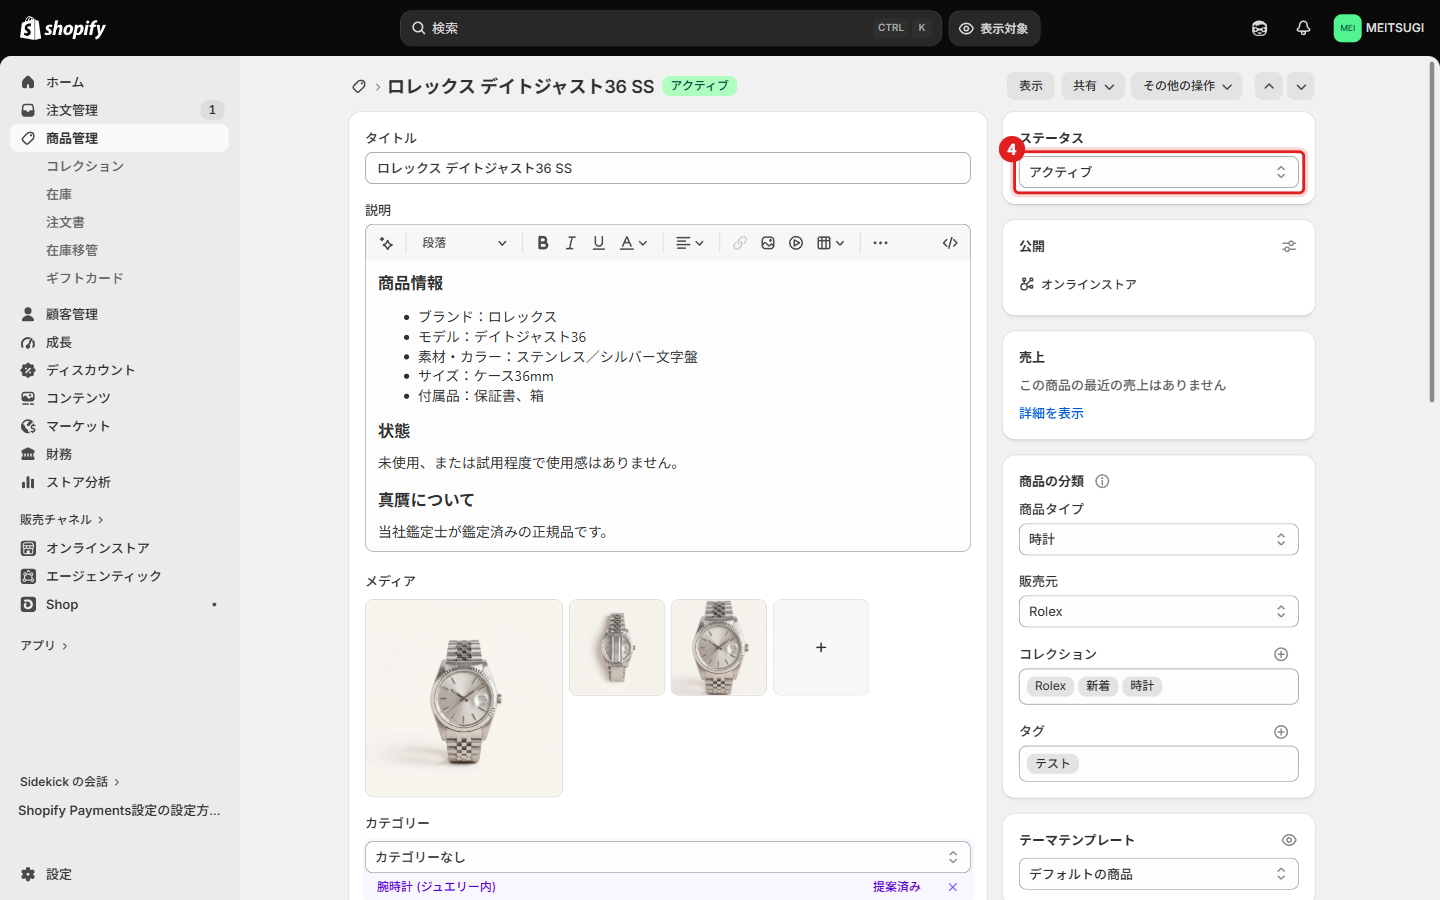Open 商品タイプ dropdown showing 時計

tap(1159, 540)
